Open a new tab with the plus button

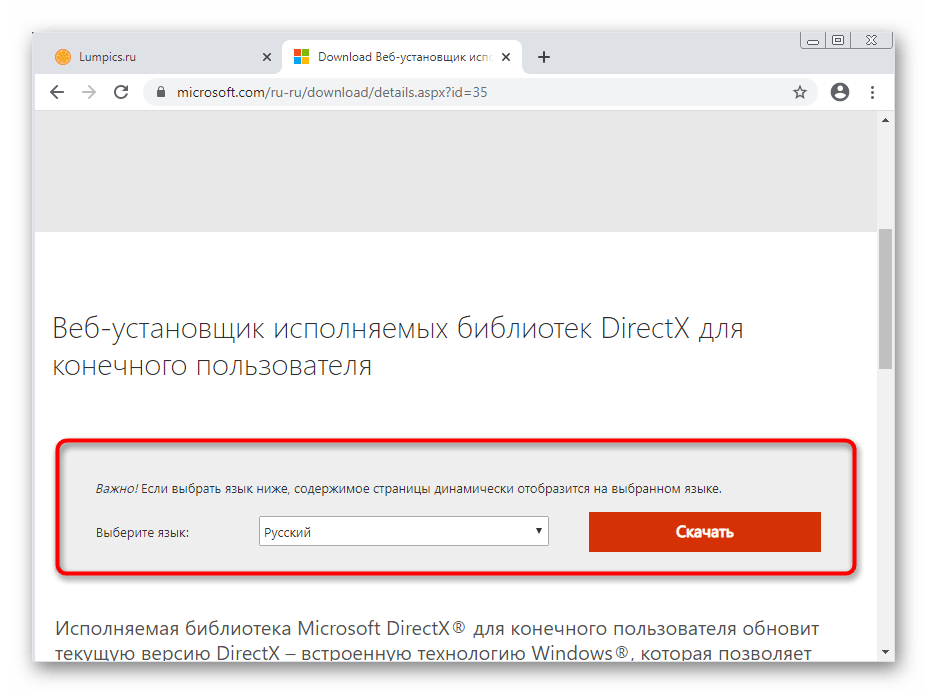544,57
